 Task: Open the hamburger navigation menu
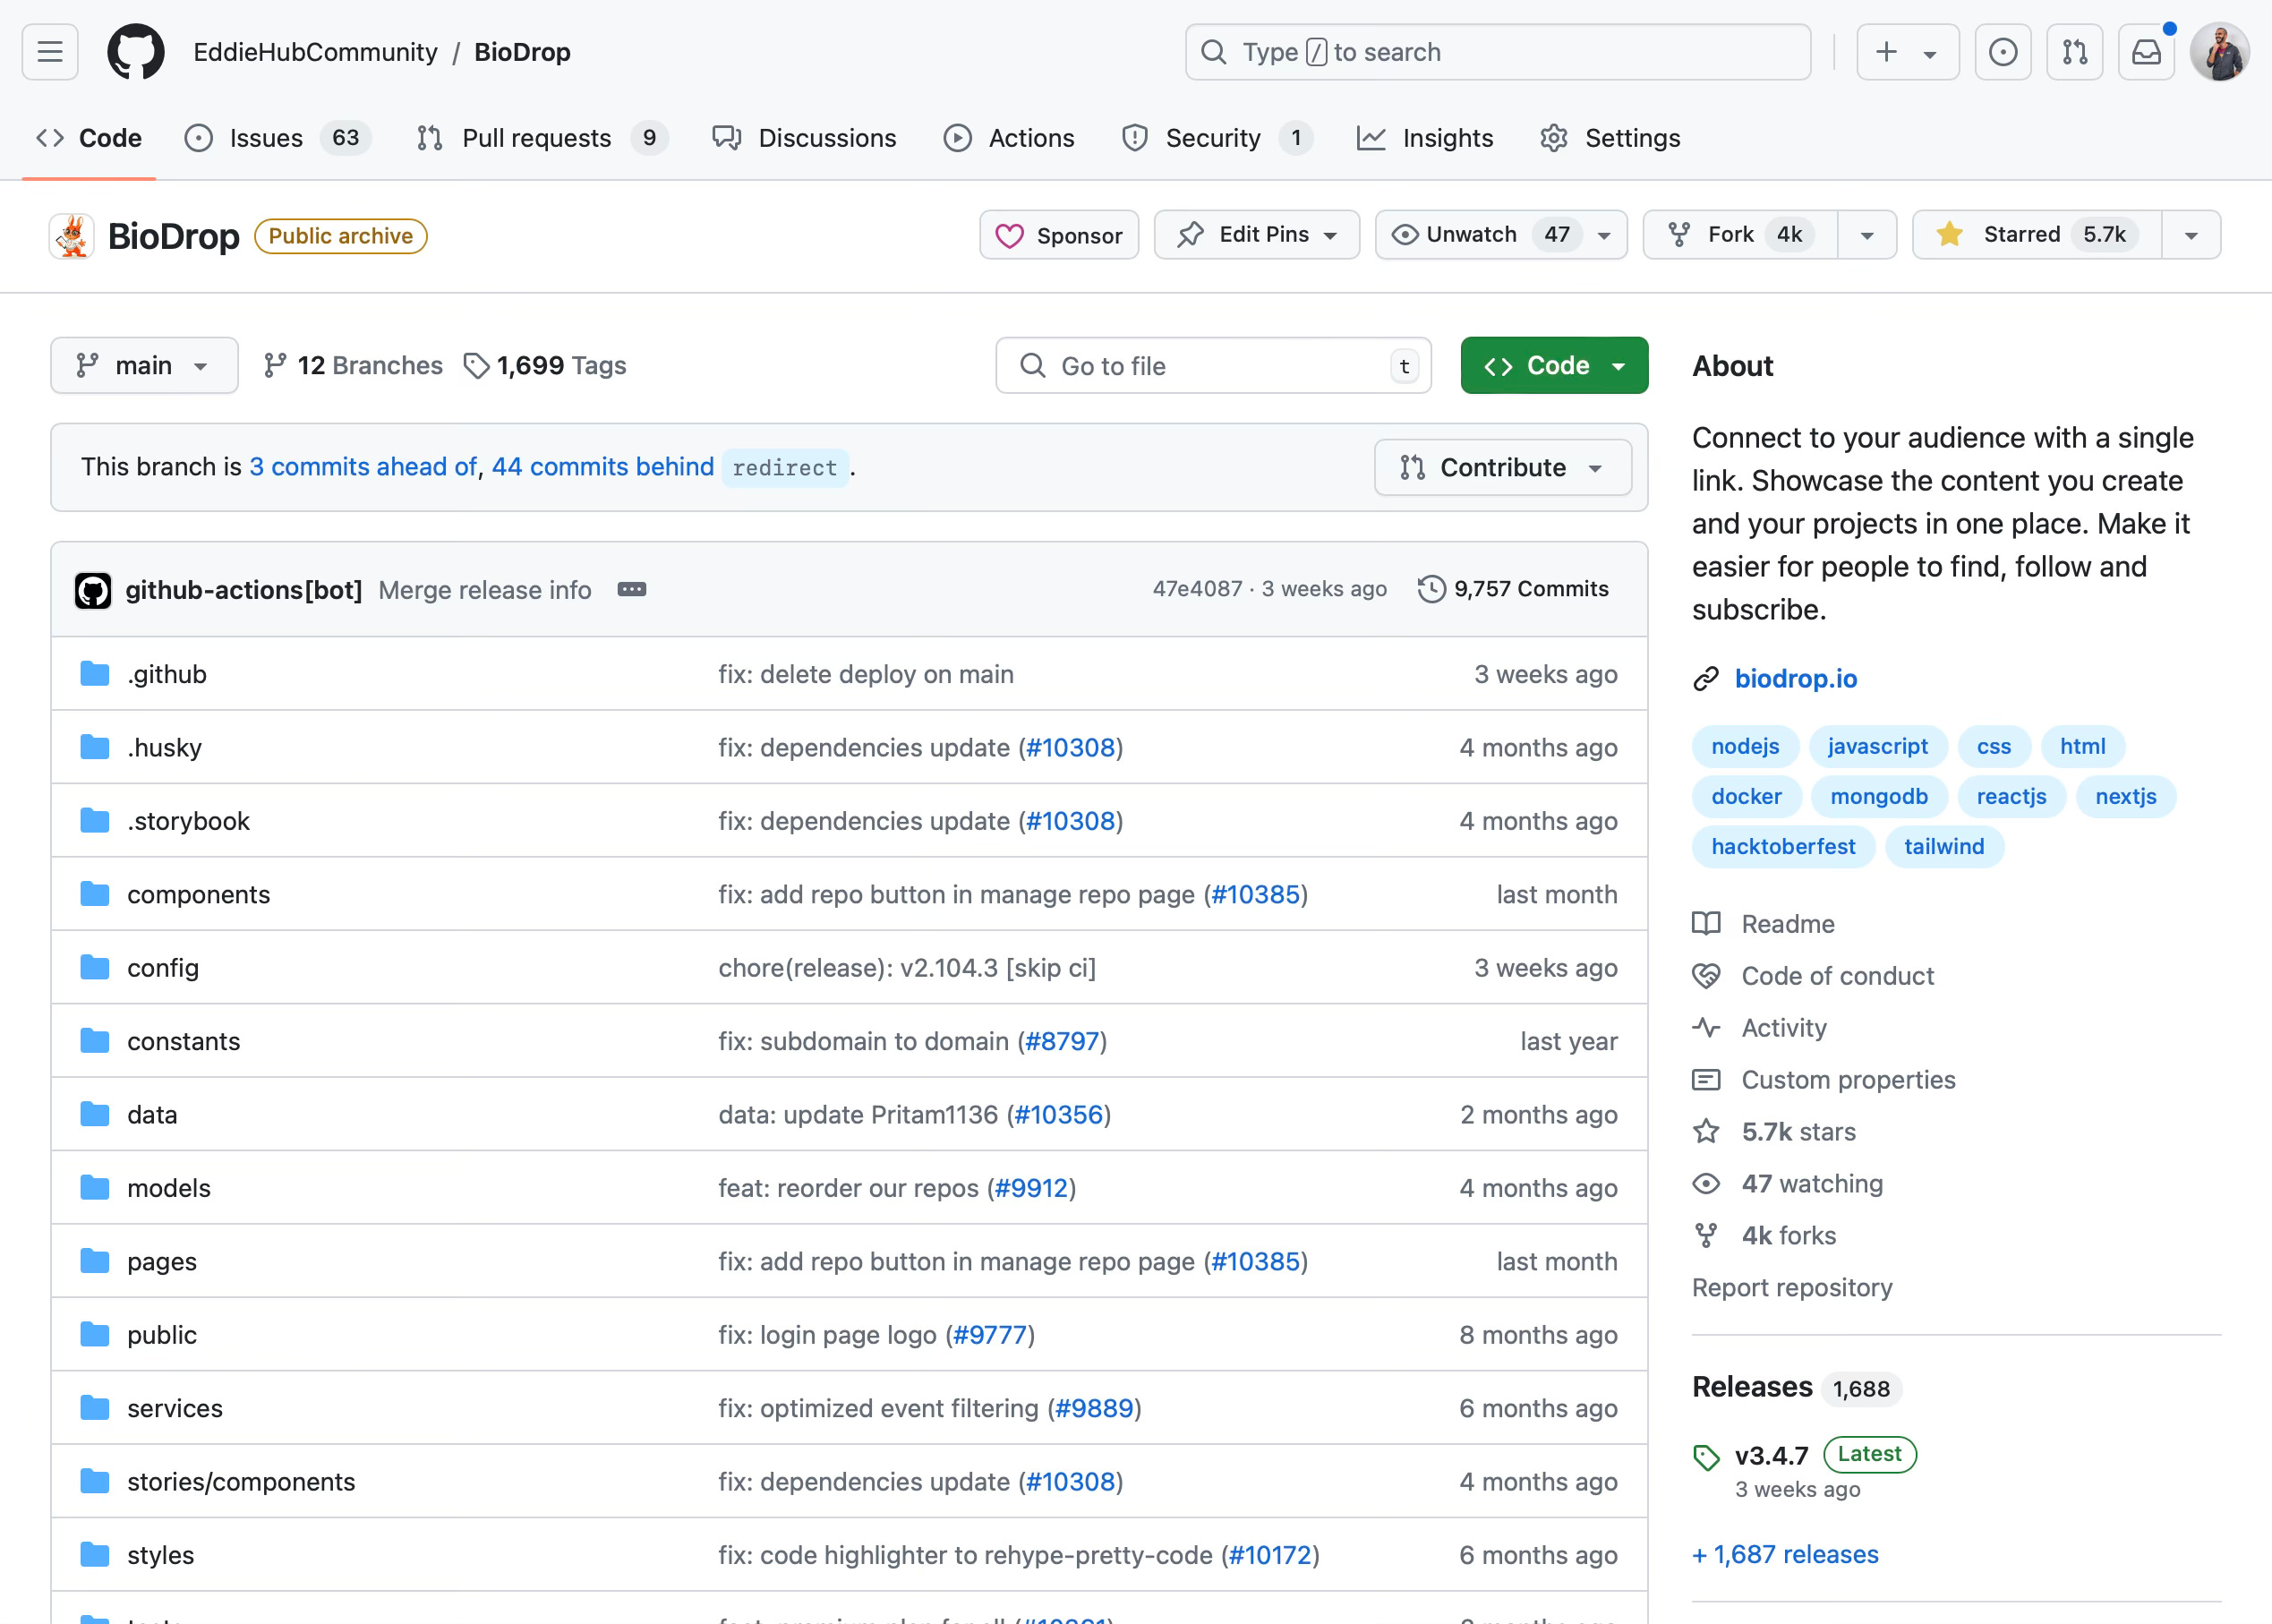click(50, 52)
